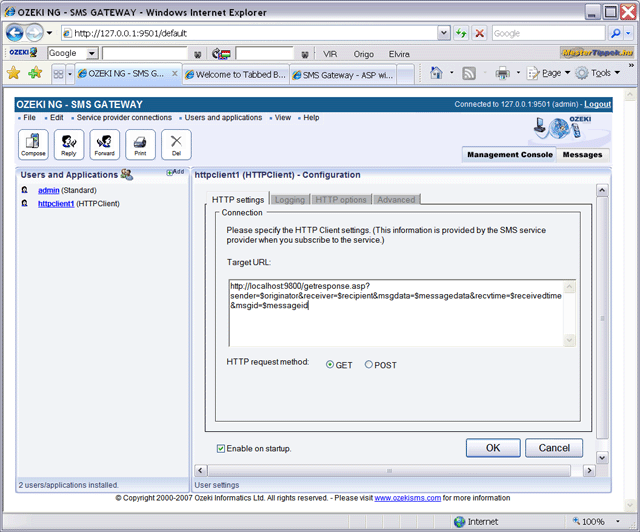
Task: Open the Page menu dropdown
Action: pyautogui.click(x=549, y=73)
